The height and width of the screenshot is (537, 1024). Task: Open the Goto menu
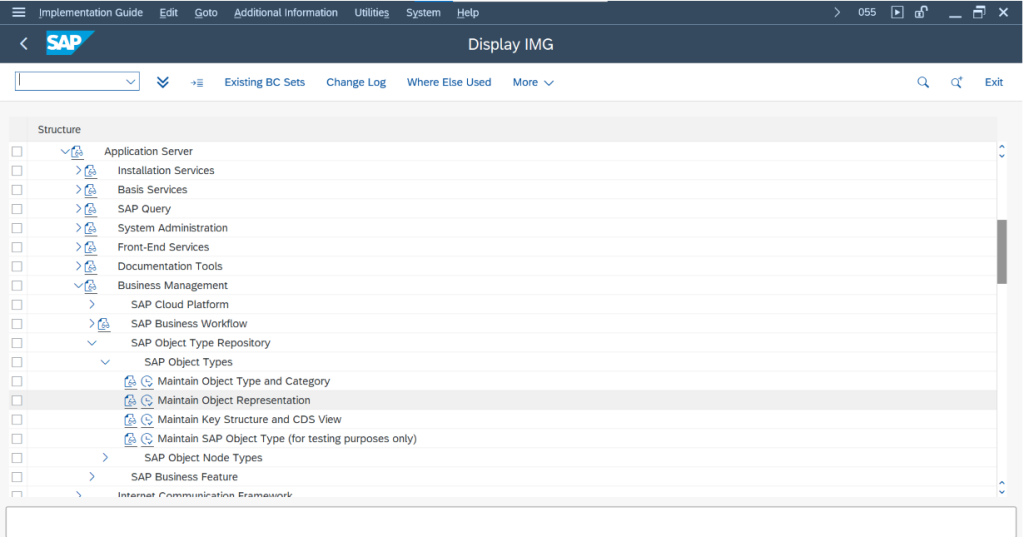click(206, 12)
